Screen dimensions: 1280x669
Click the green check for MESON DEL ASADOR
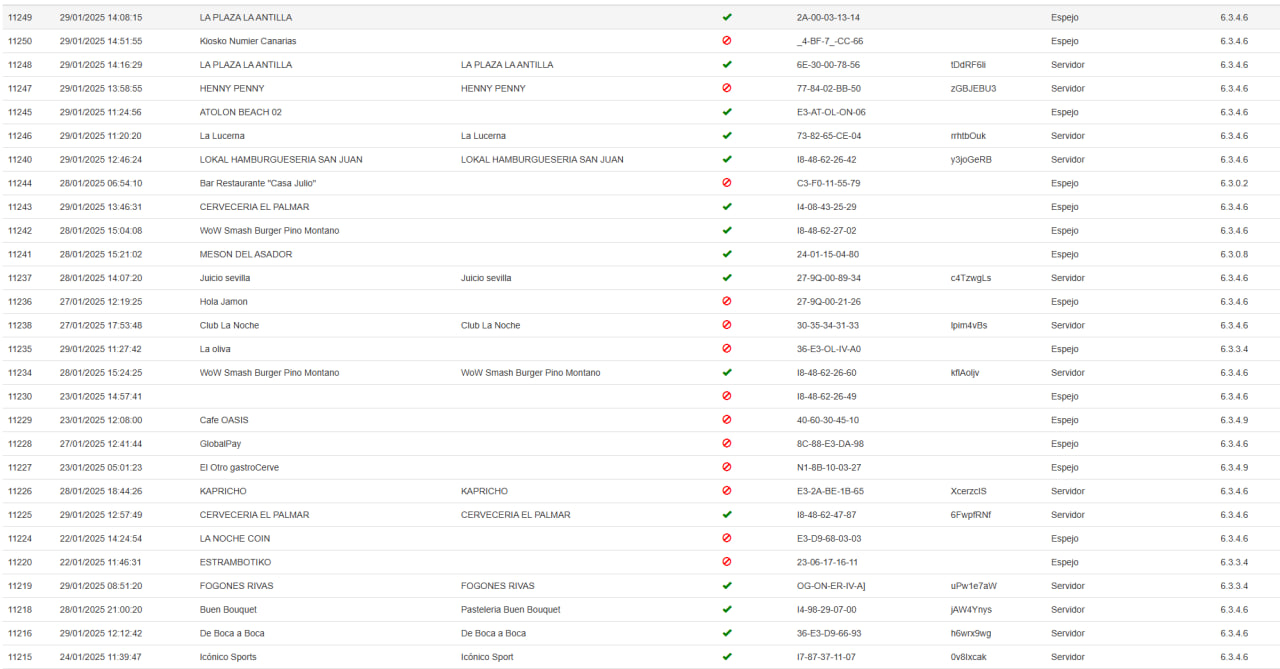pyautogui.click(x=727, y=254)
